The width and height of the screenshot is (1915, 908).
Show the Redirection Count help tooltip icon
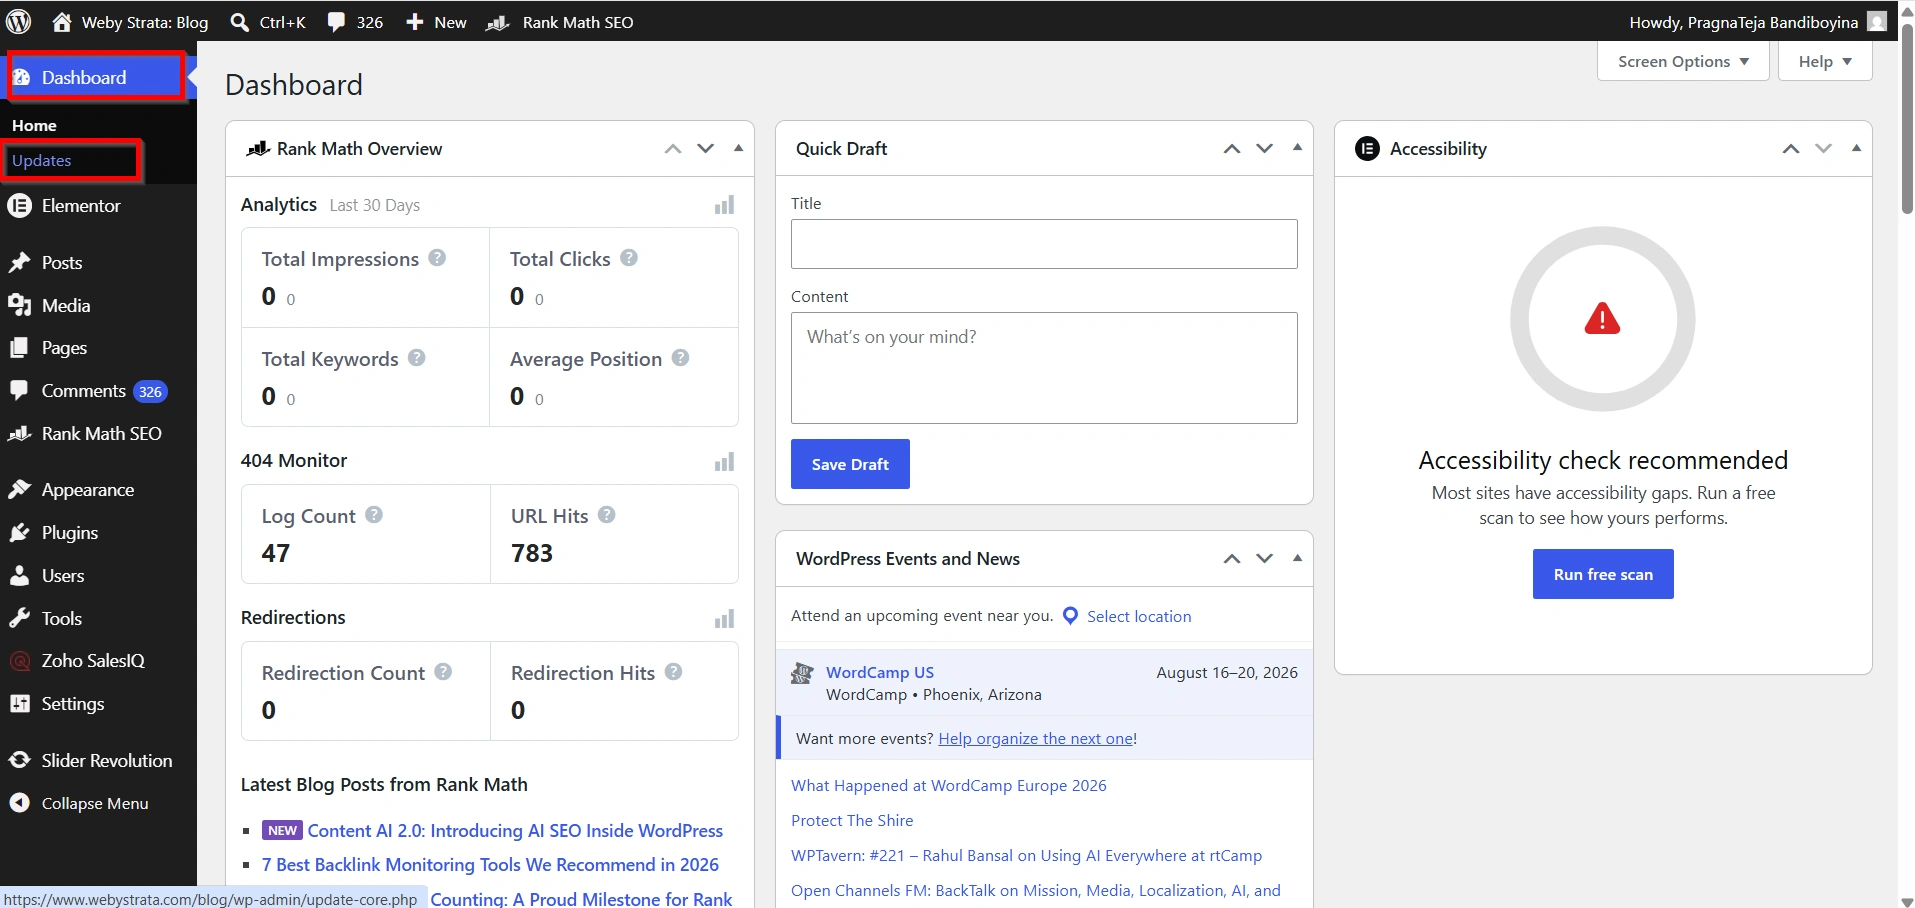(443, 671)
